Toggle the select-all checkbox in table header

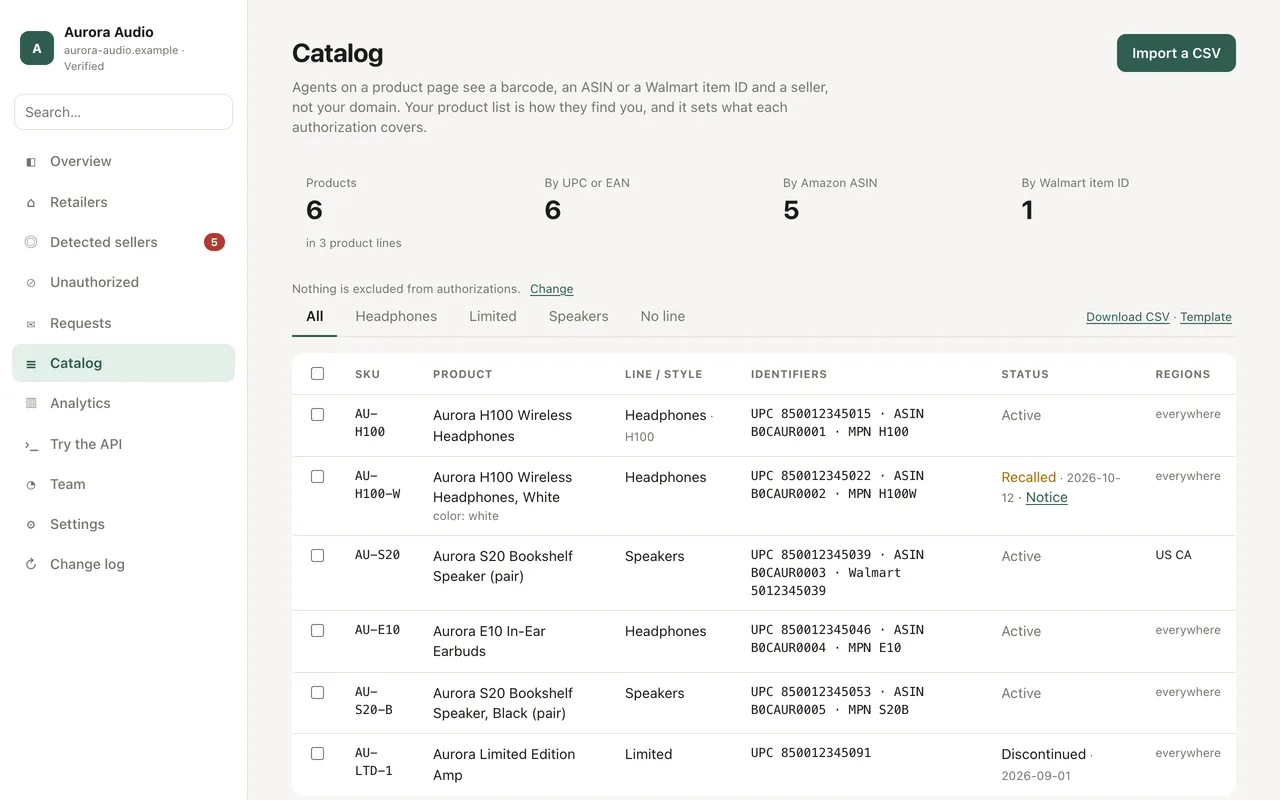point(317,373)
